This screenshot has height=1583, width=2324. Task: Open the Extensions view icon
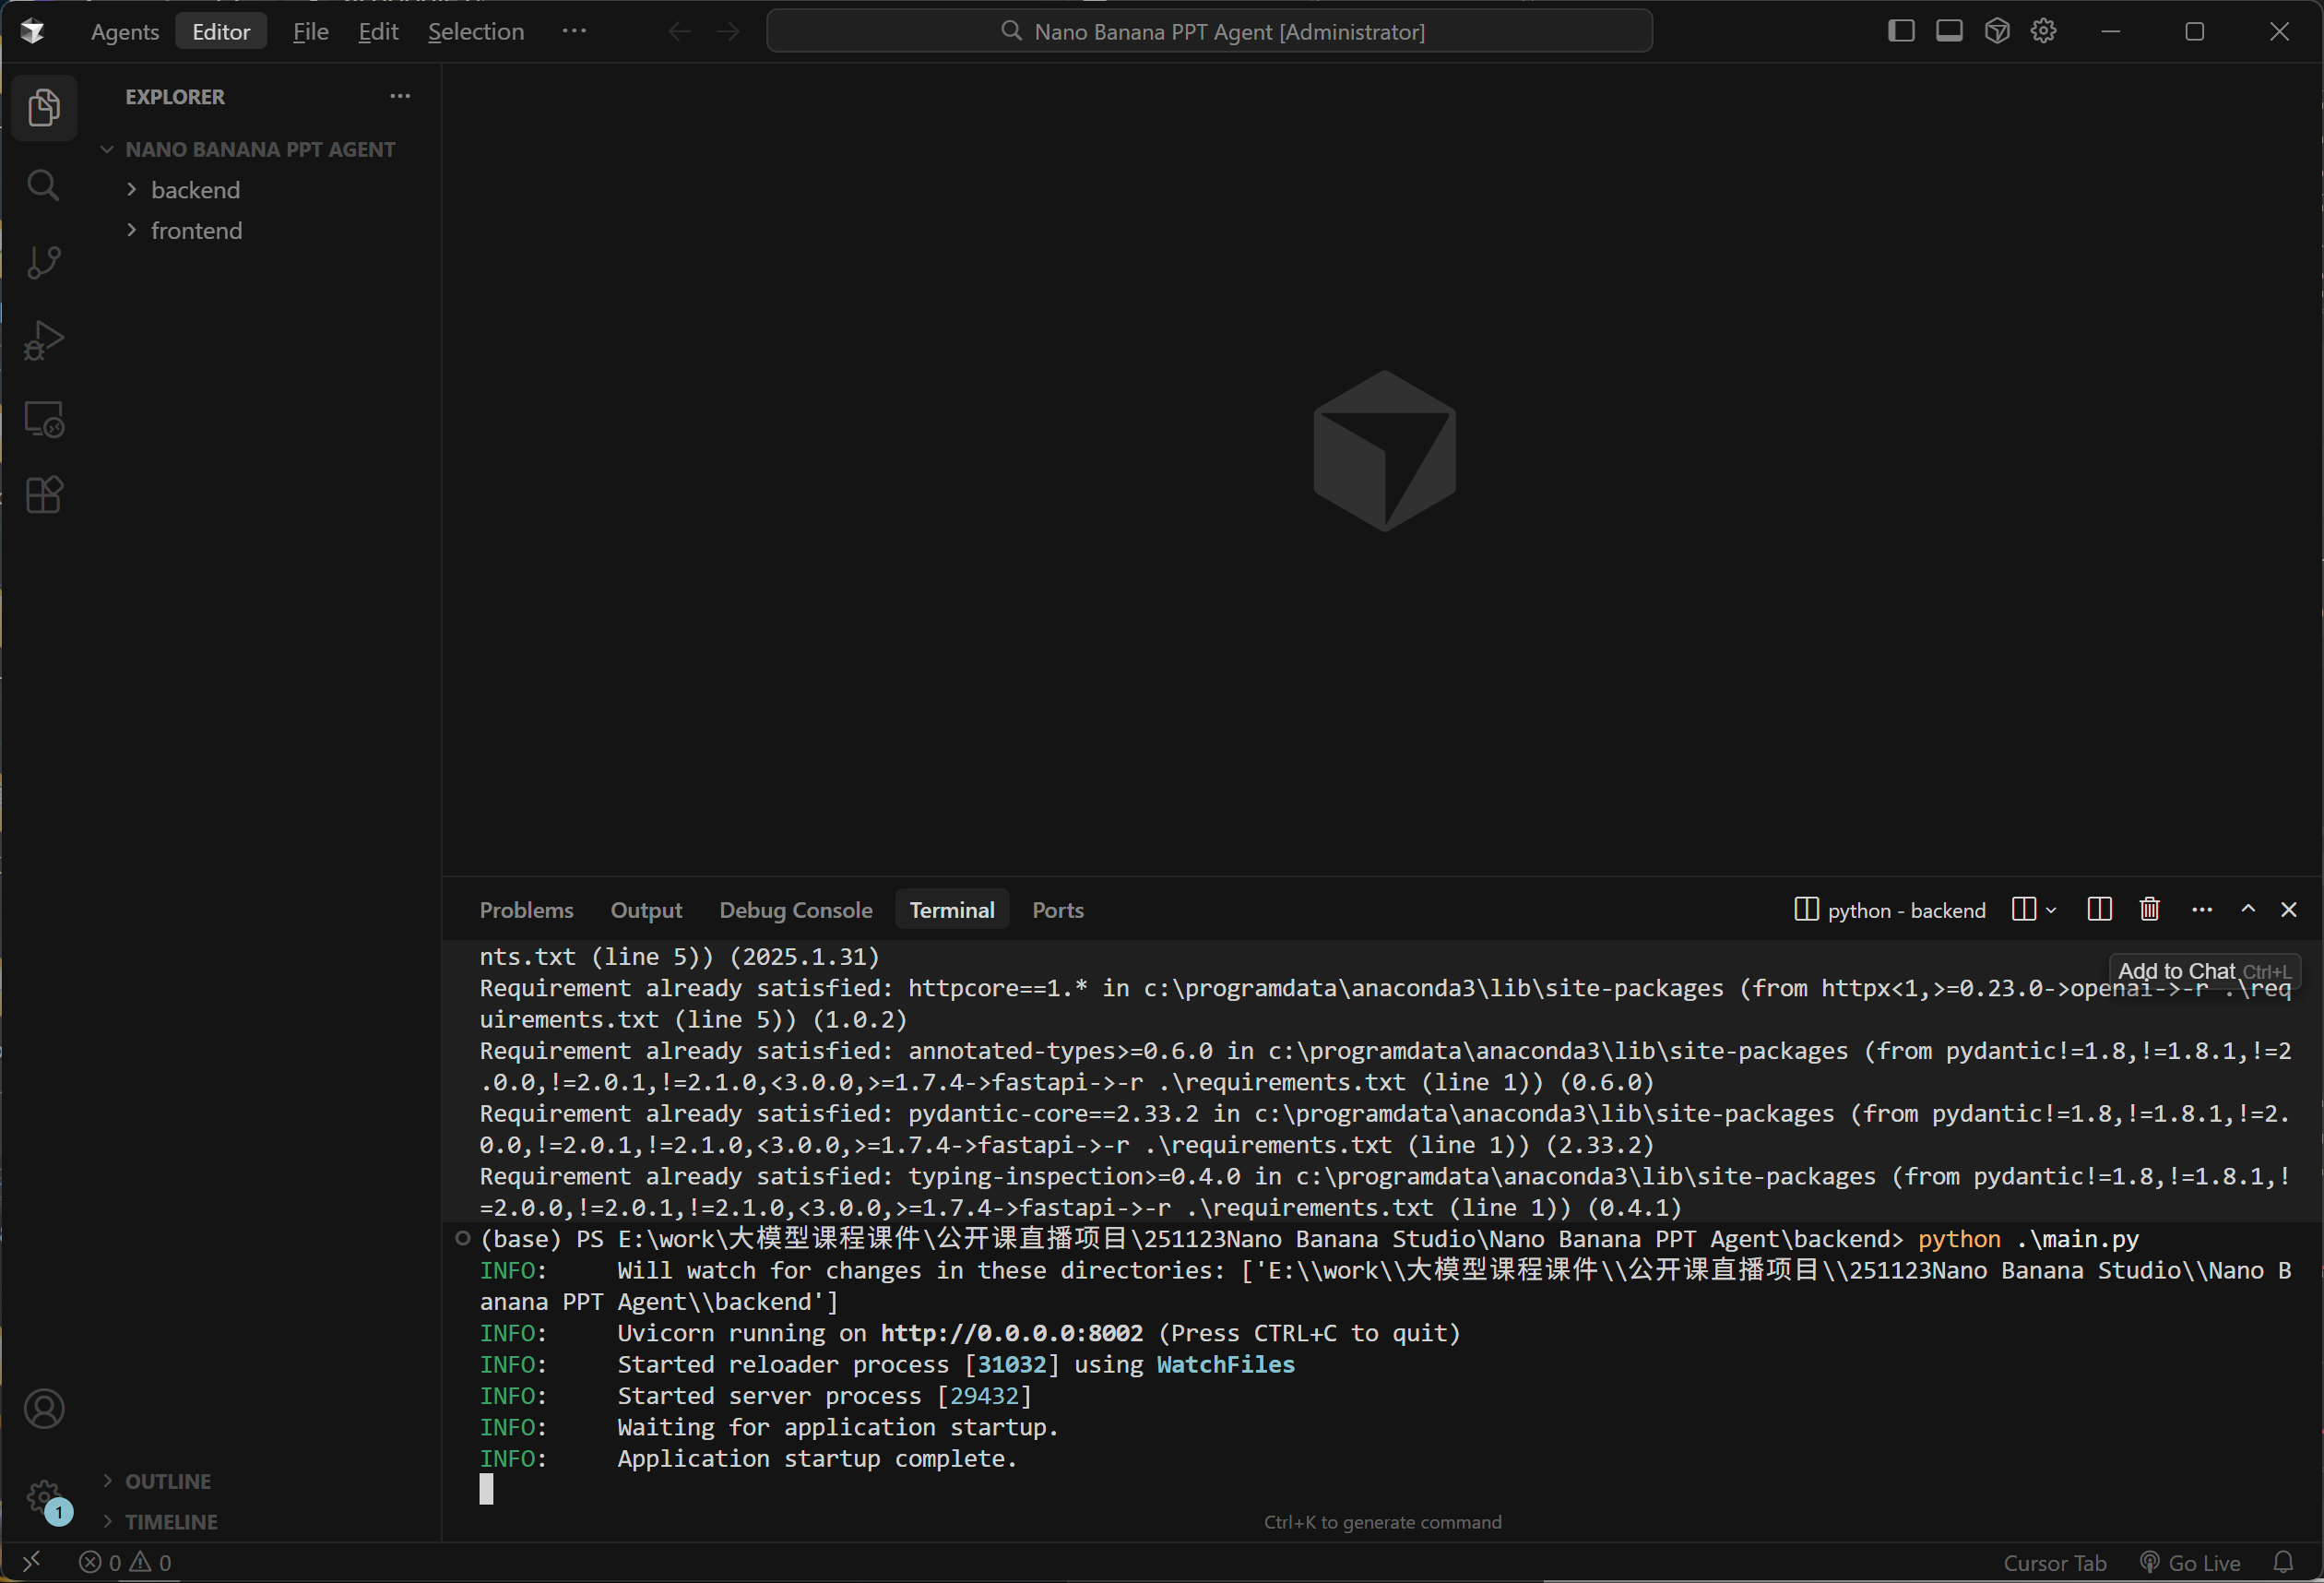44,495
